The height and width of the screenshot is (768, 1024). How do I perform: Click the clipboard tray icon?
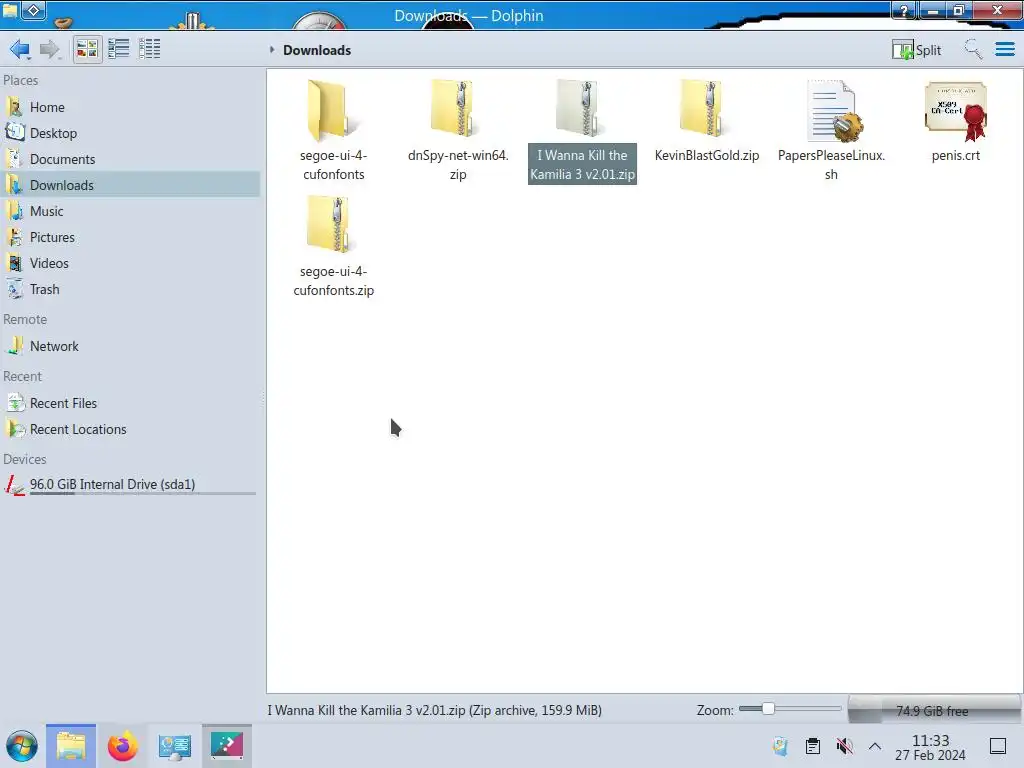click(812, 746)
